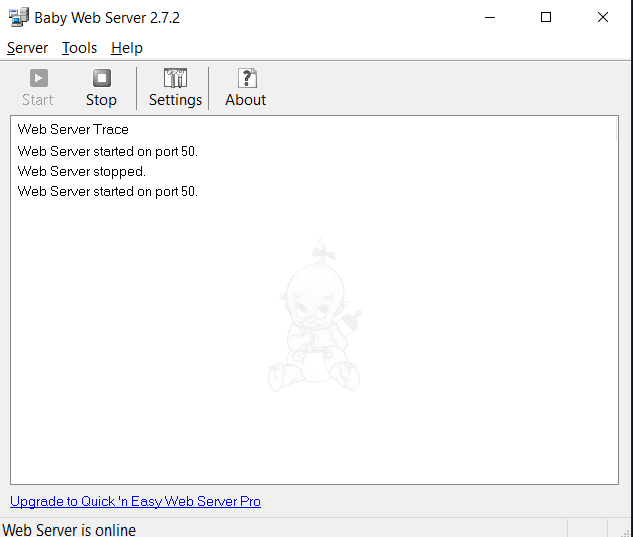Viewport: 633px width, 537px height.
Task: Click 'Web Server is online' status text
Action: coord(69,530)
